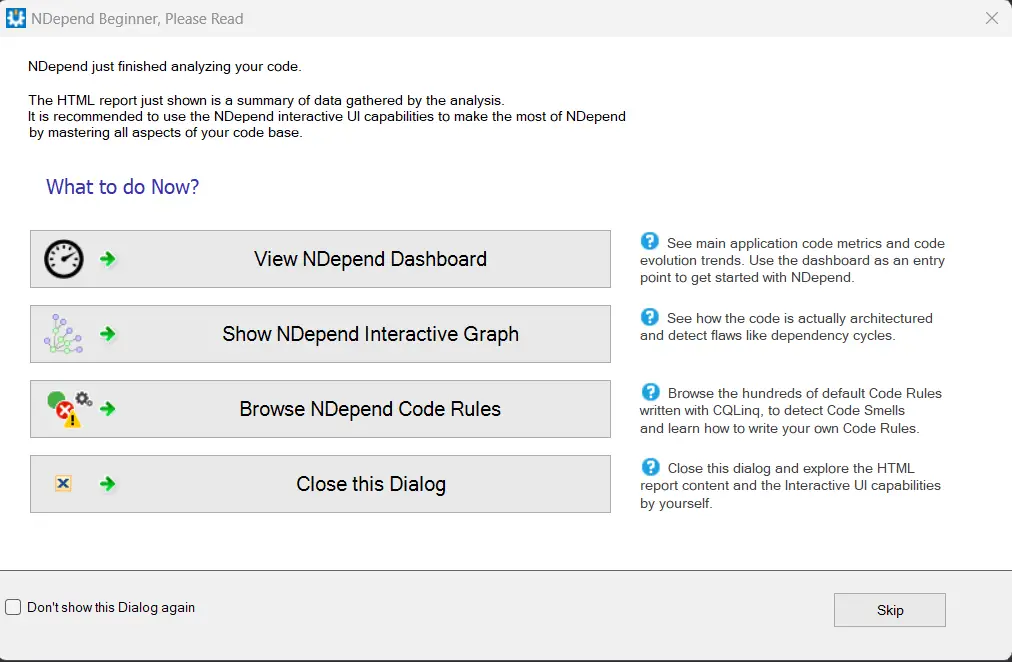Click green arrow beside Show NDepend Interactive Graph
The height and width of the screenshot is (662, 1012).
(x=108, y=334)
